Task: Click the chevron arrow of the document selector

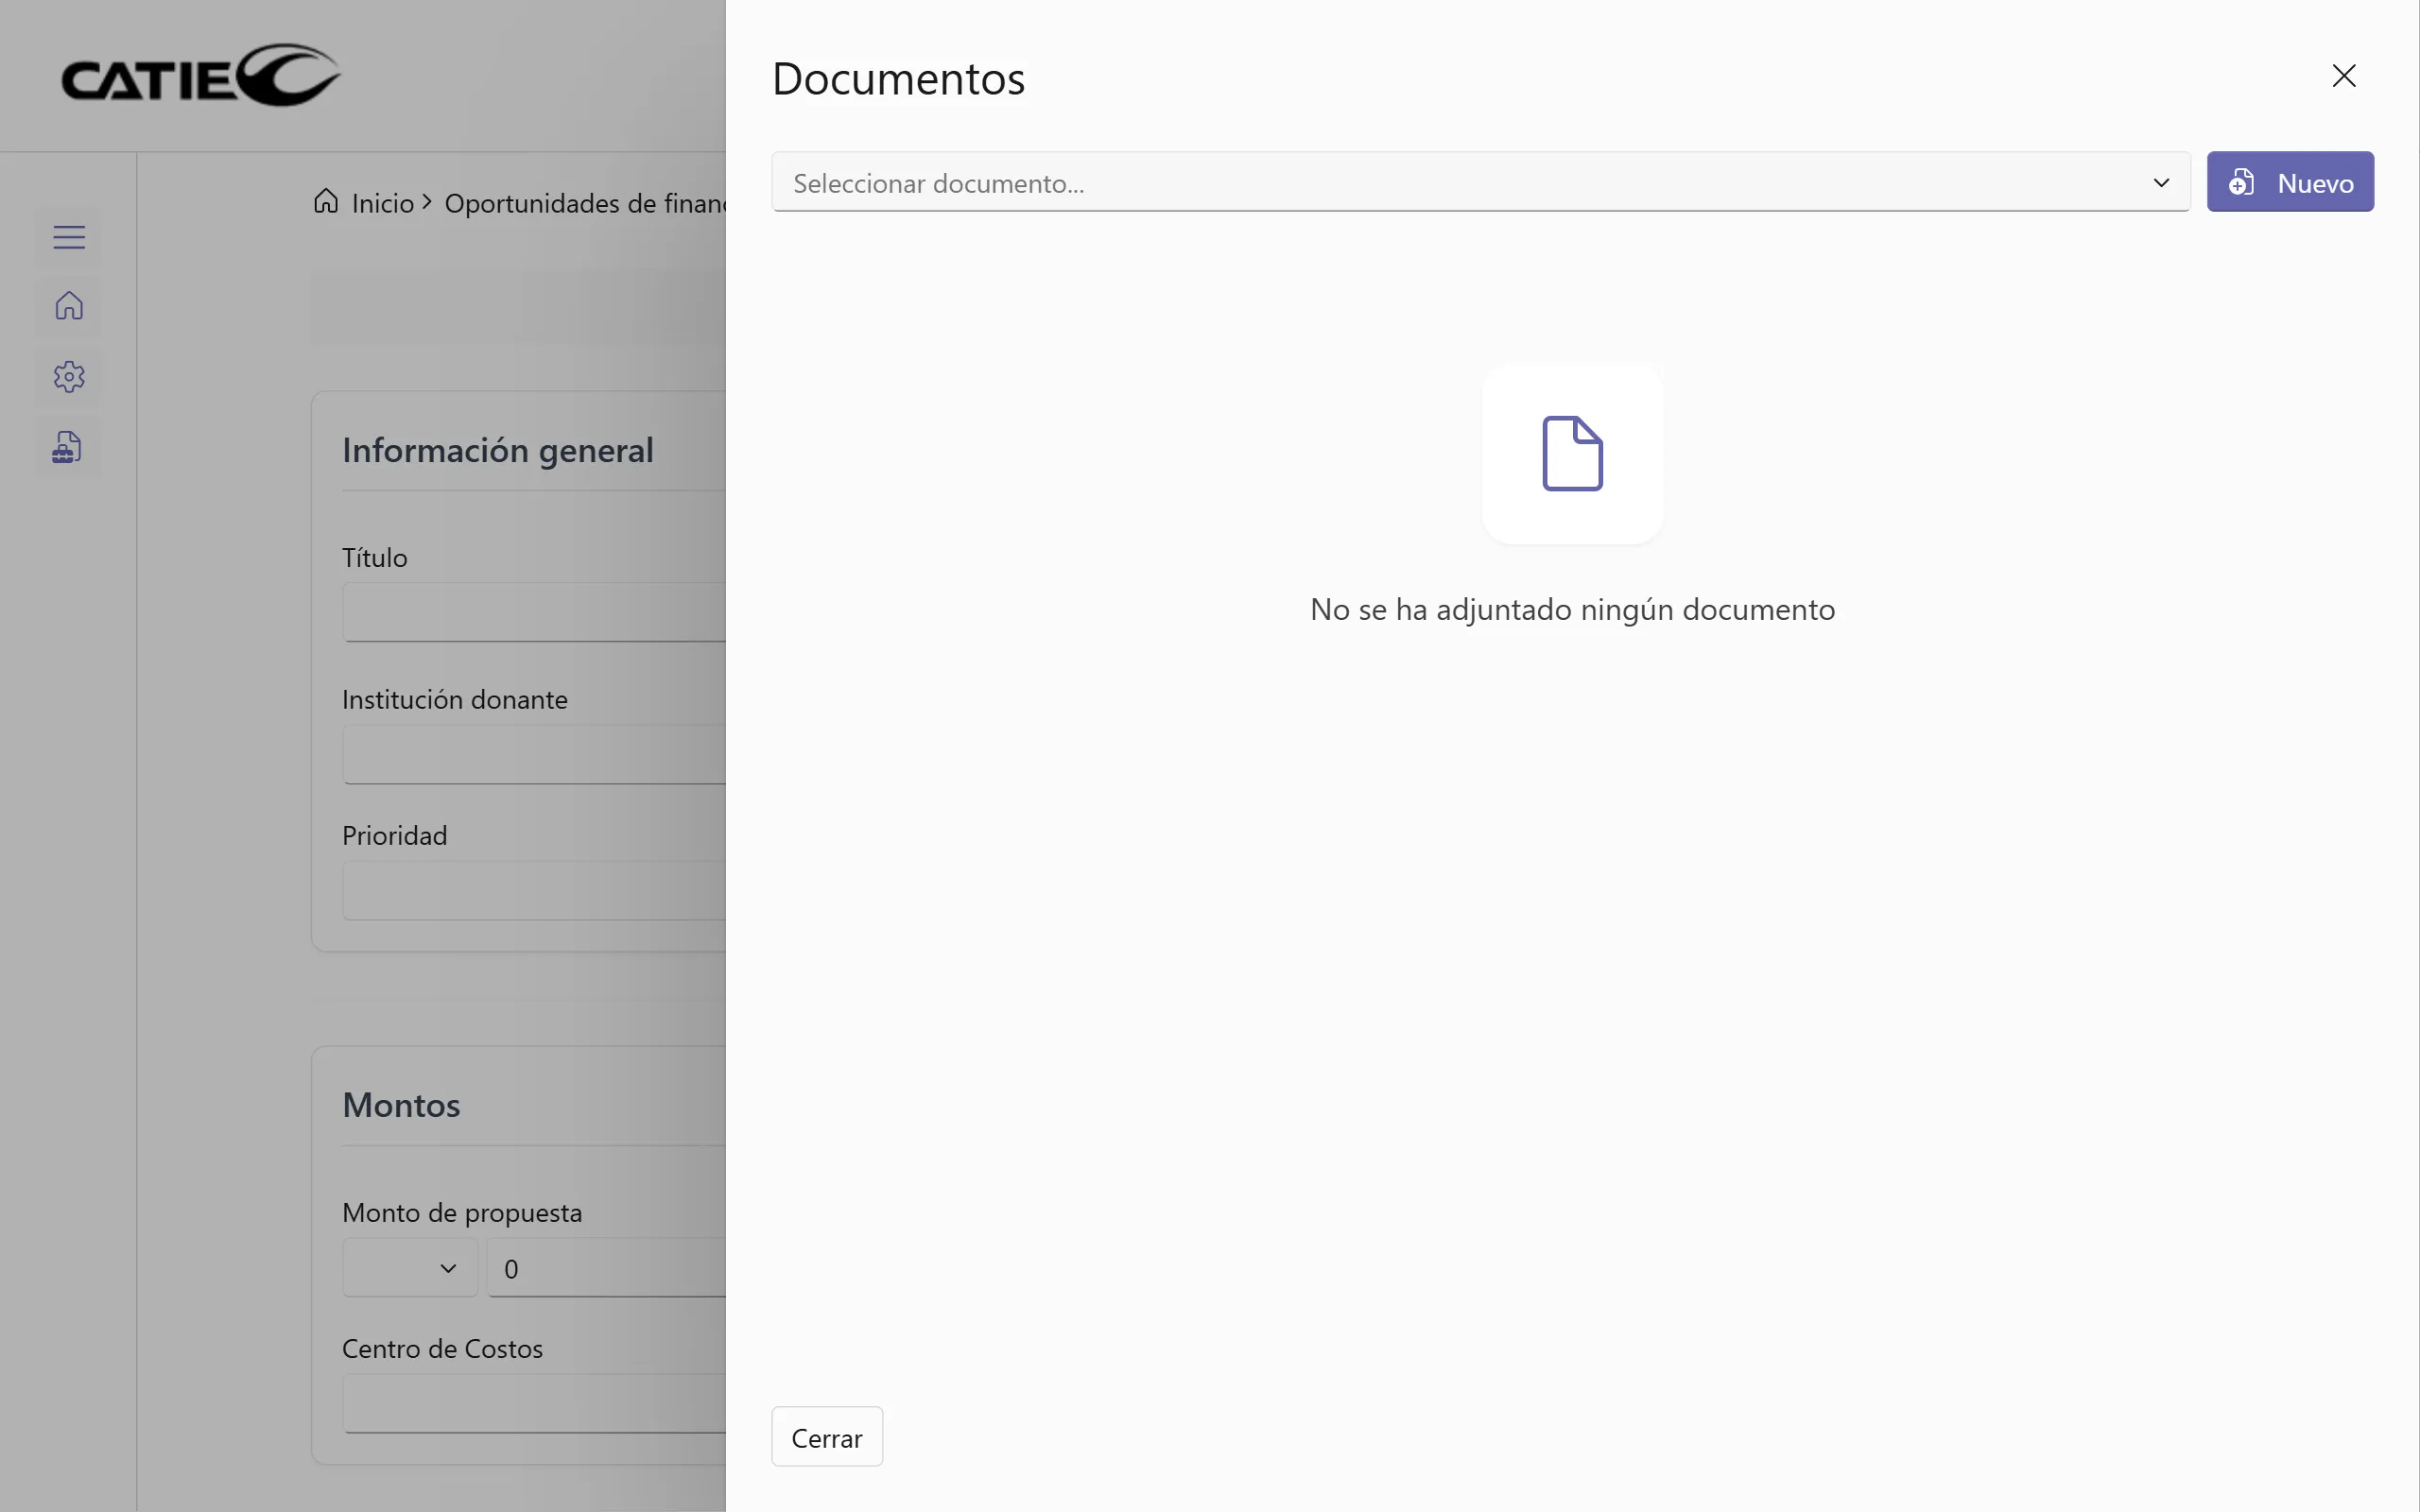Action: pyautogui.click(x=2161, y=183)
